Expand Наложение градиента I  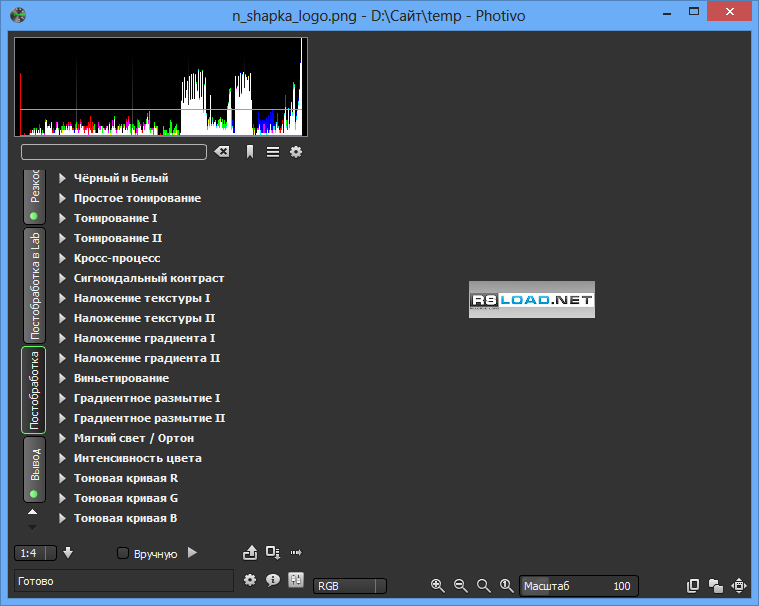(62, 338)
